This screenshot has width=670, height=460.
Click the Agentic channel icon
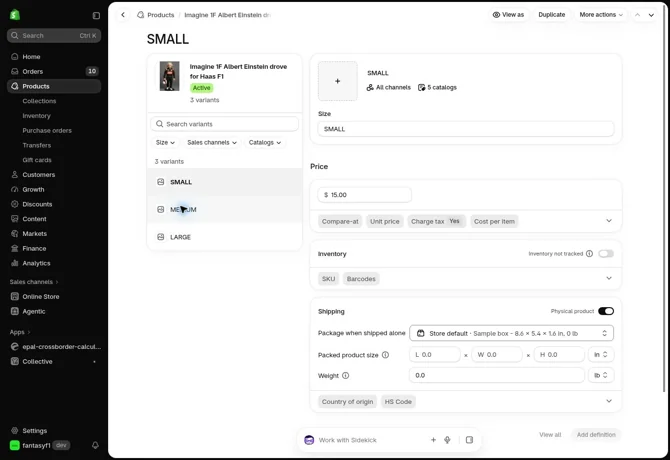pyautogui.click(x=15, y=311)
